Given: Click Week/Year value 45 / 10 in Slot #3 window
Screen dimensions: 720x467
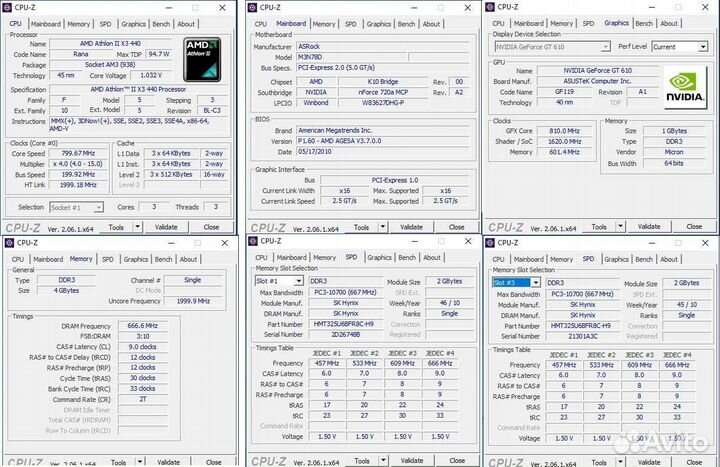Looking at the screenshot, I should coord(686,305).
